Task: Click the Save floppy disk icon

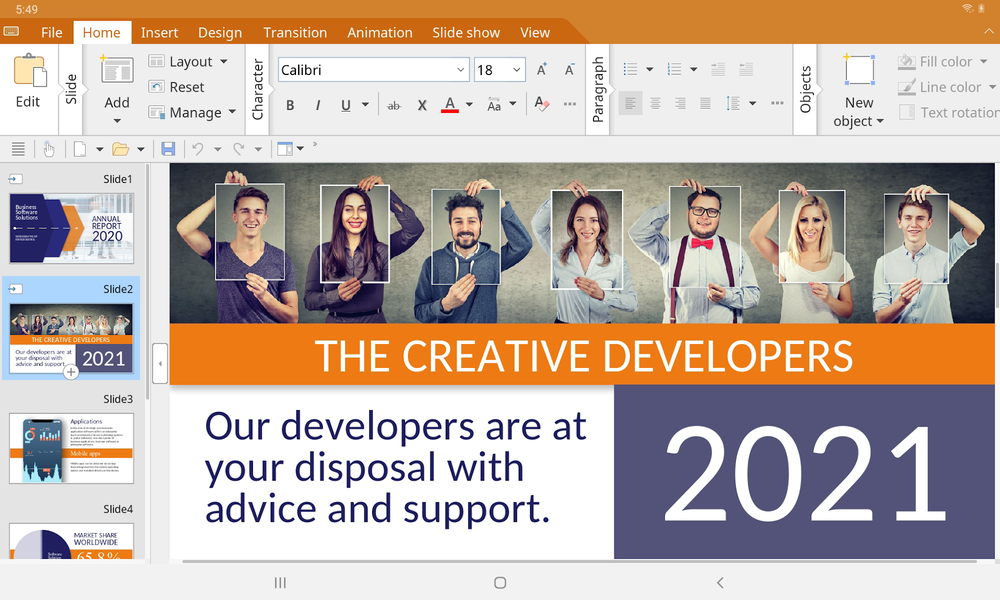Action: pyautogui.click(x=168, y=149)
